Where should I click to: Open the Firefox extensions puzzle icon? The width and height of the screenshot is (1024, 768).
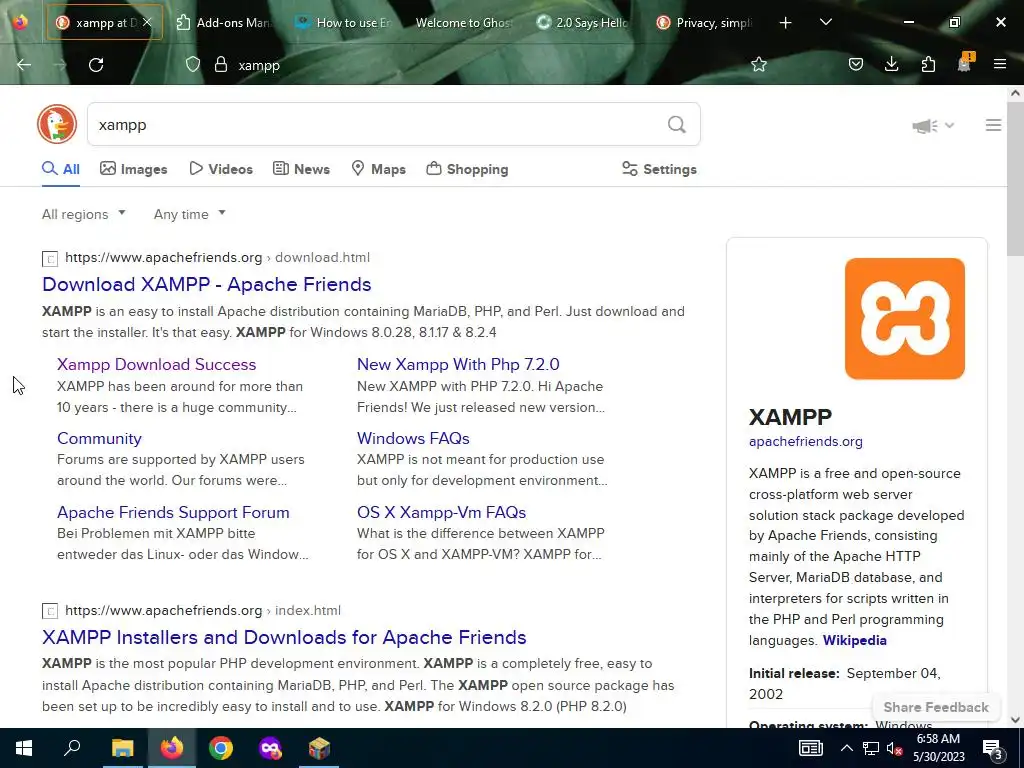click(928, 64)
